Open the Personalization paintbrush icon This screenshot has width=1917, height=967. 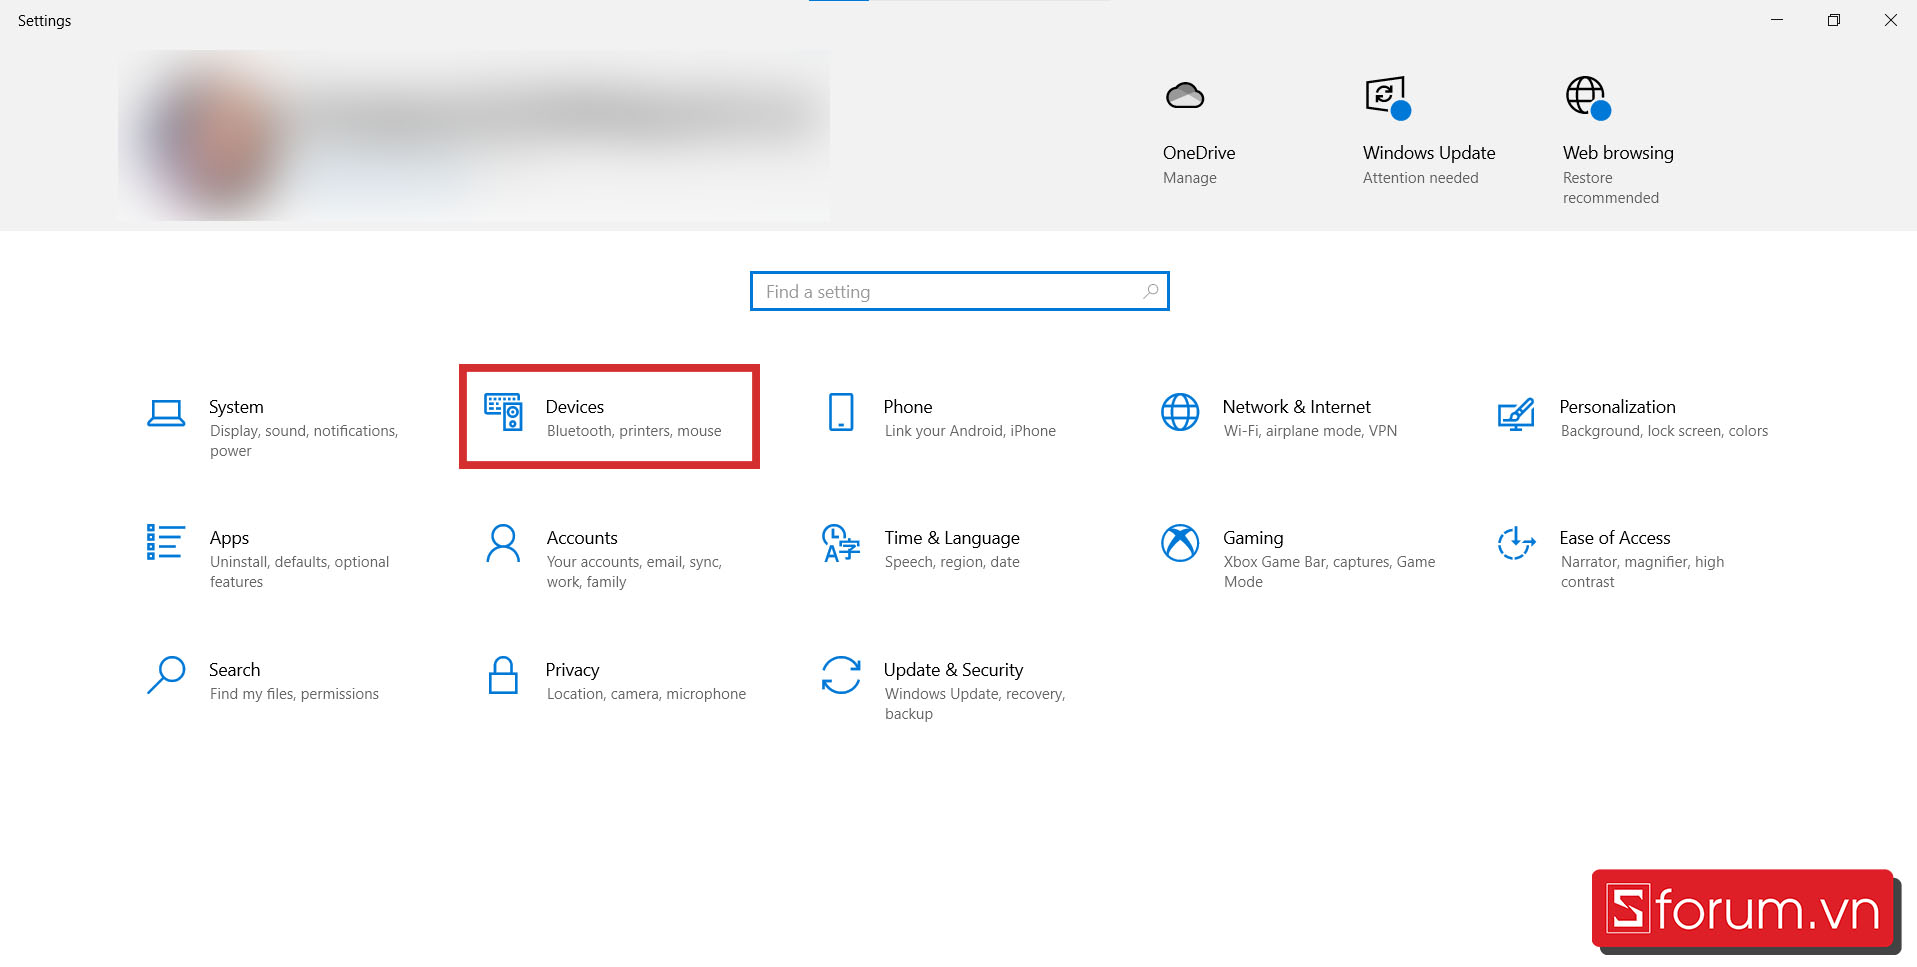click(1516, 413)
